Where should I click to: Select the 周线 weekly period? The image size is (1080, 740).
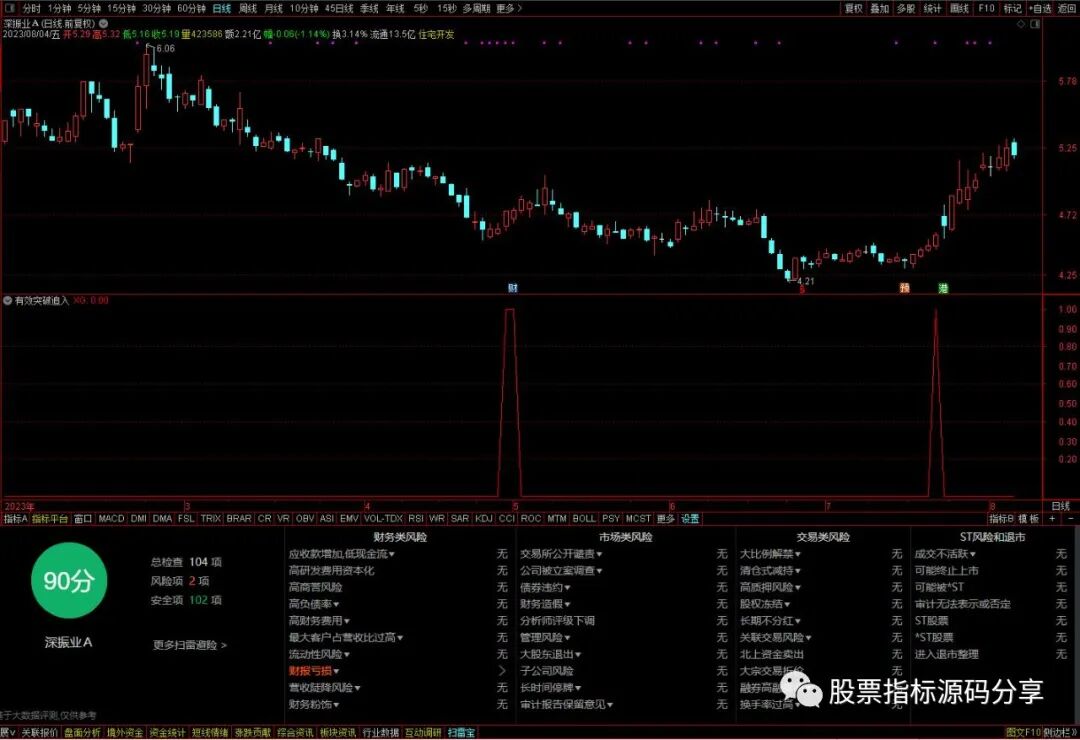(x=248, y=8)
